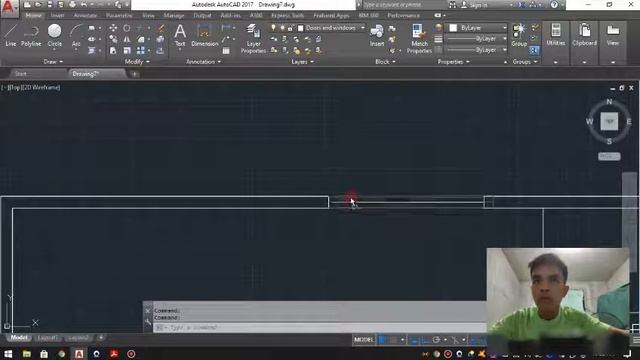This screenshot has height=360, width=640.
Task: Switch to the Layout1 tab
Action: tap(47, 338)
